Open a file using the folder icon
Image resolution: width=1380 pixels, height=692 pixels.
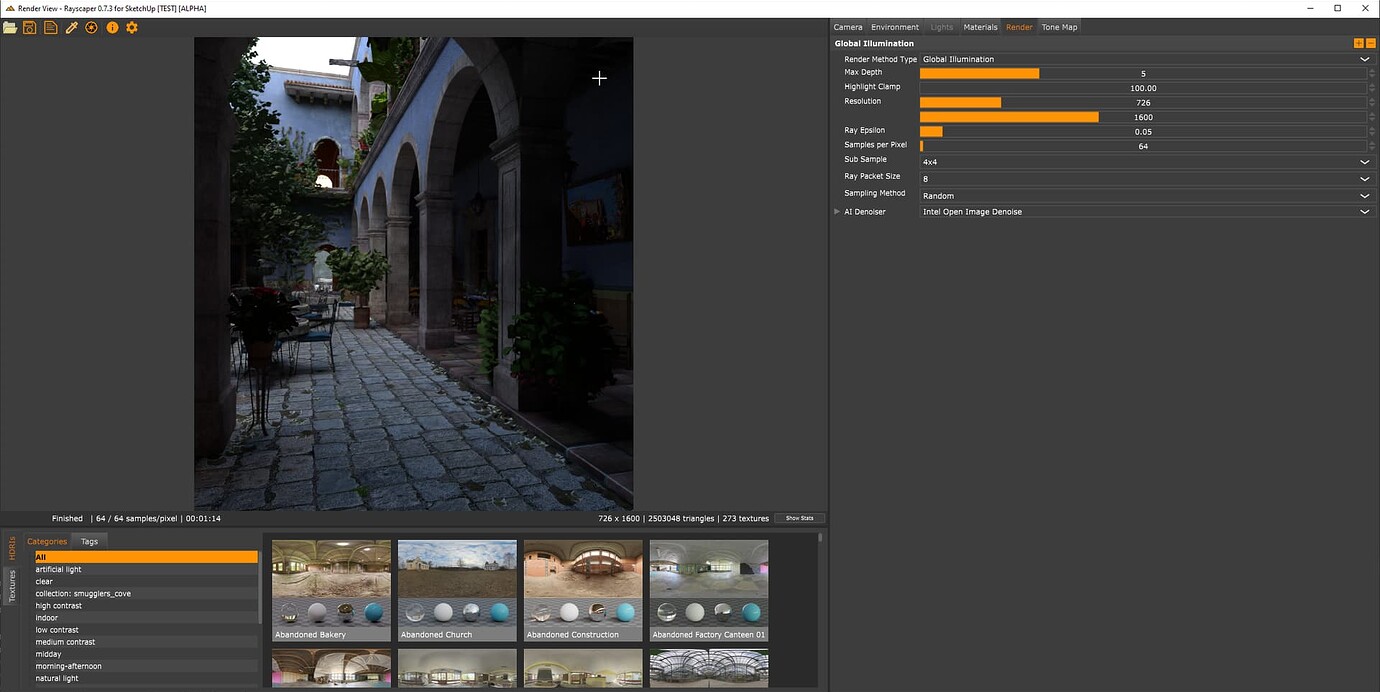[x=10, y=27]
